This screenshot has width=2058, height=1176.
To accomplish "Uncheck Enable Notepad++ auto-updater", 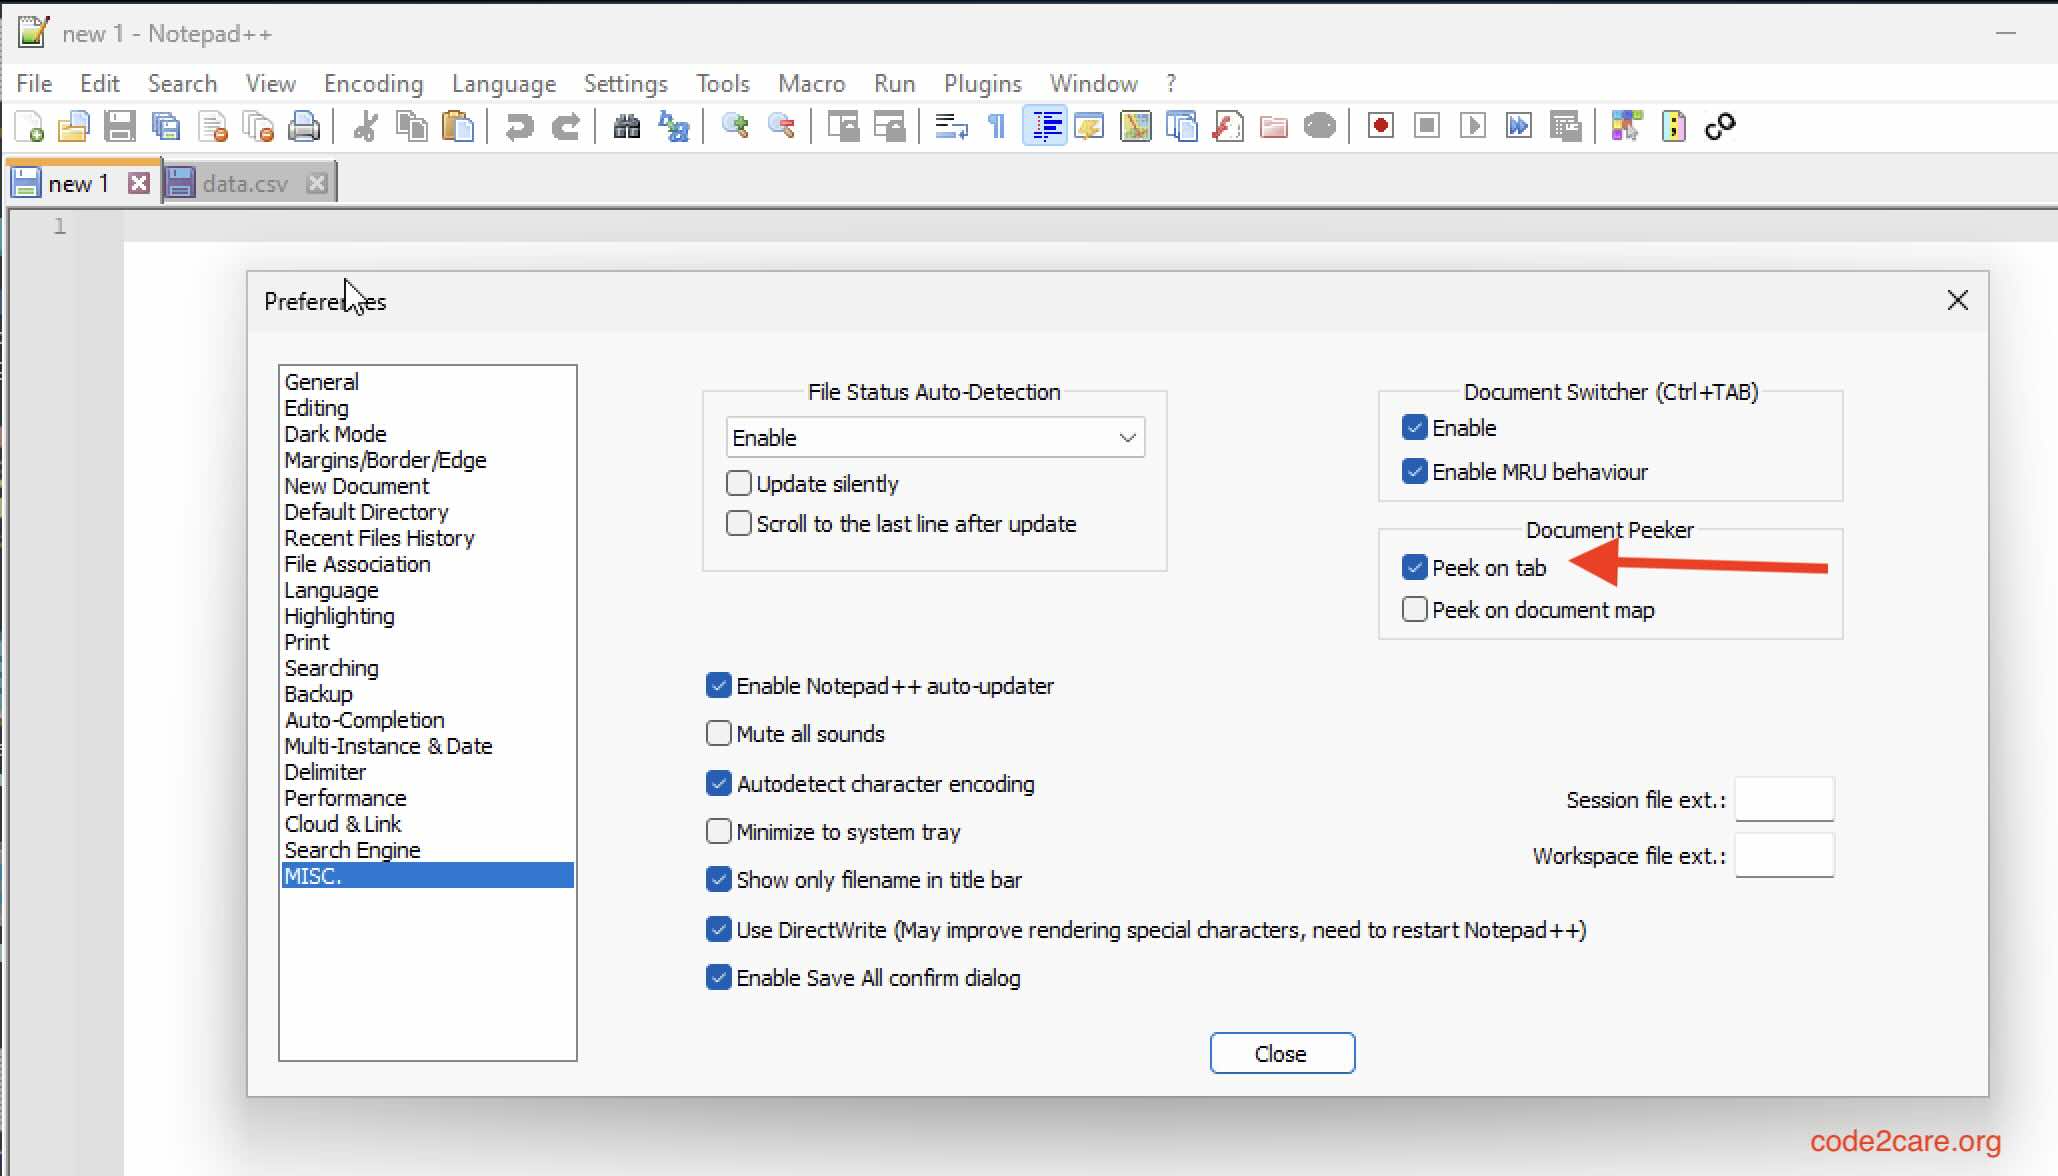I will click(x=718, y=685).
